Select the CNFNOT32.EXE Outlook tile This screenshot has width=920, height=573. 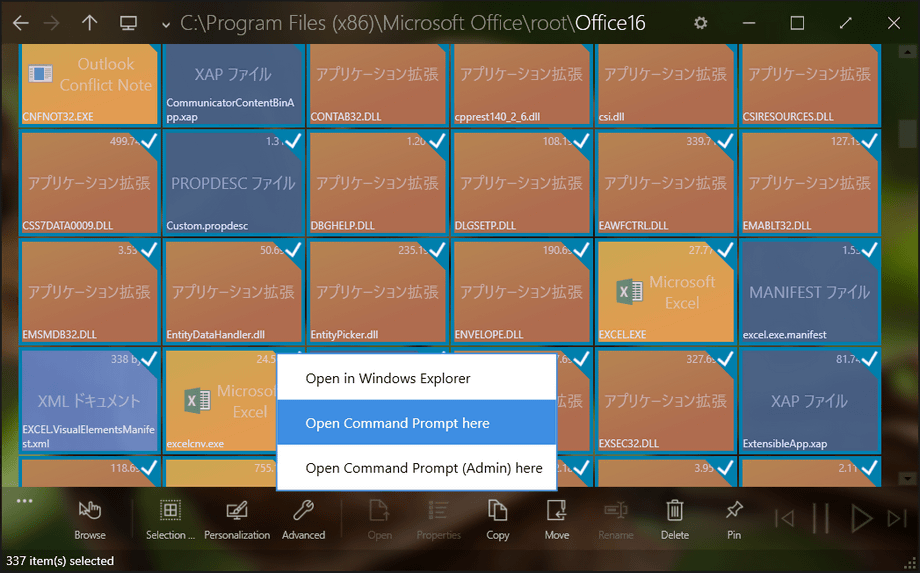[89, 84]
